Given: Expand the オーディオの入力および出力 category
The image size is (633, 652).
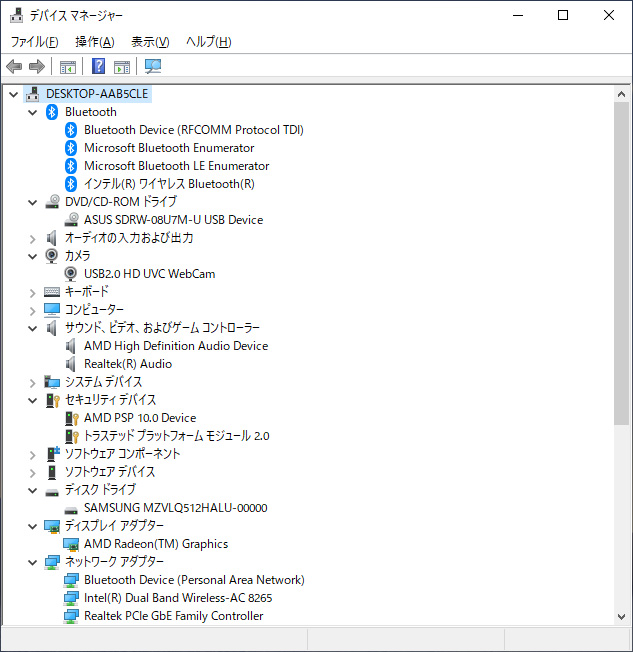Looking at the screenshot, I should point(32,239).
